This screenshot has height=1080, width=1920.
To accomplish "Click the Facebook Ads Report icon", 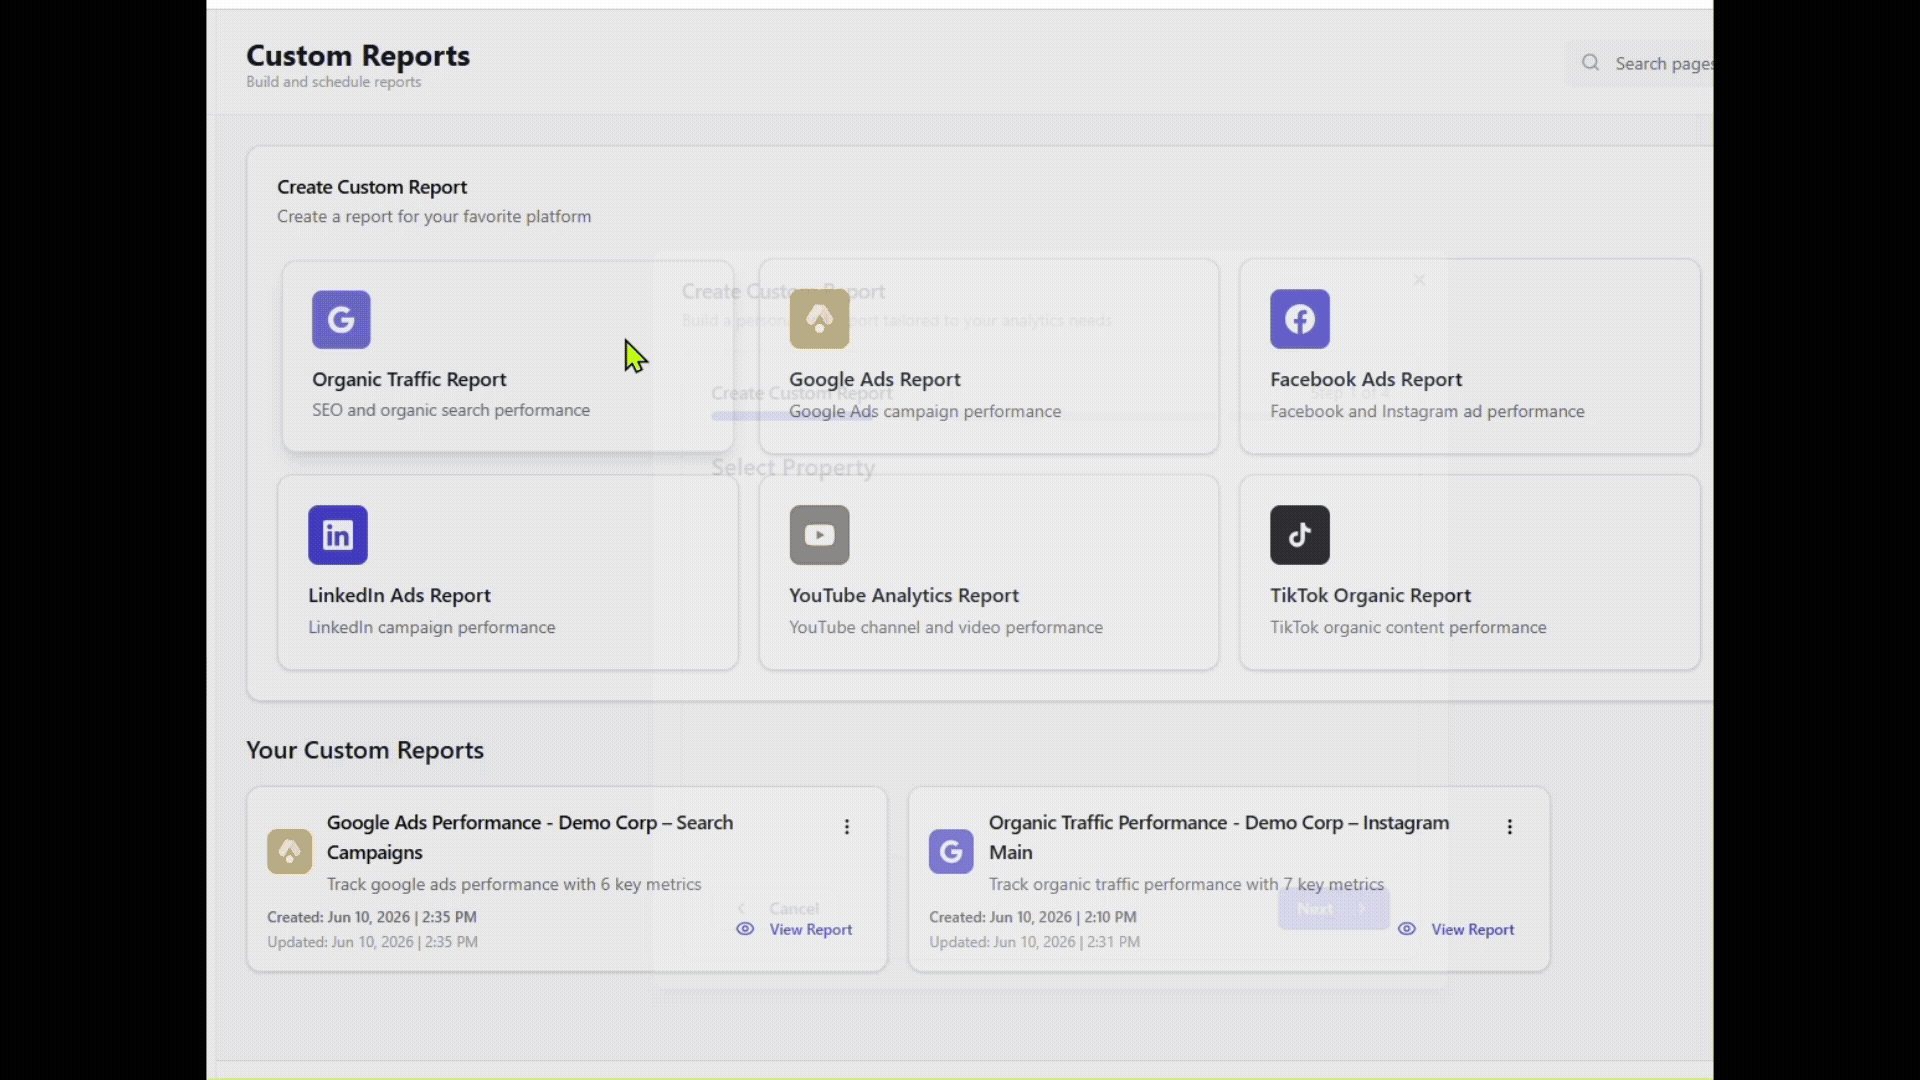I will (1300, 319).
